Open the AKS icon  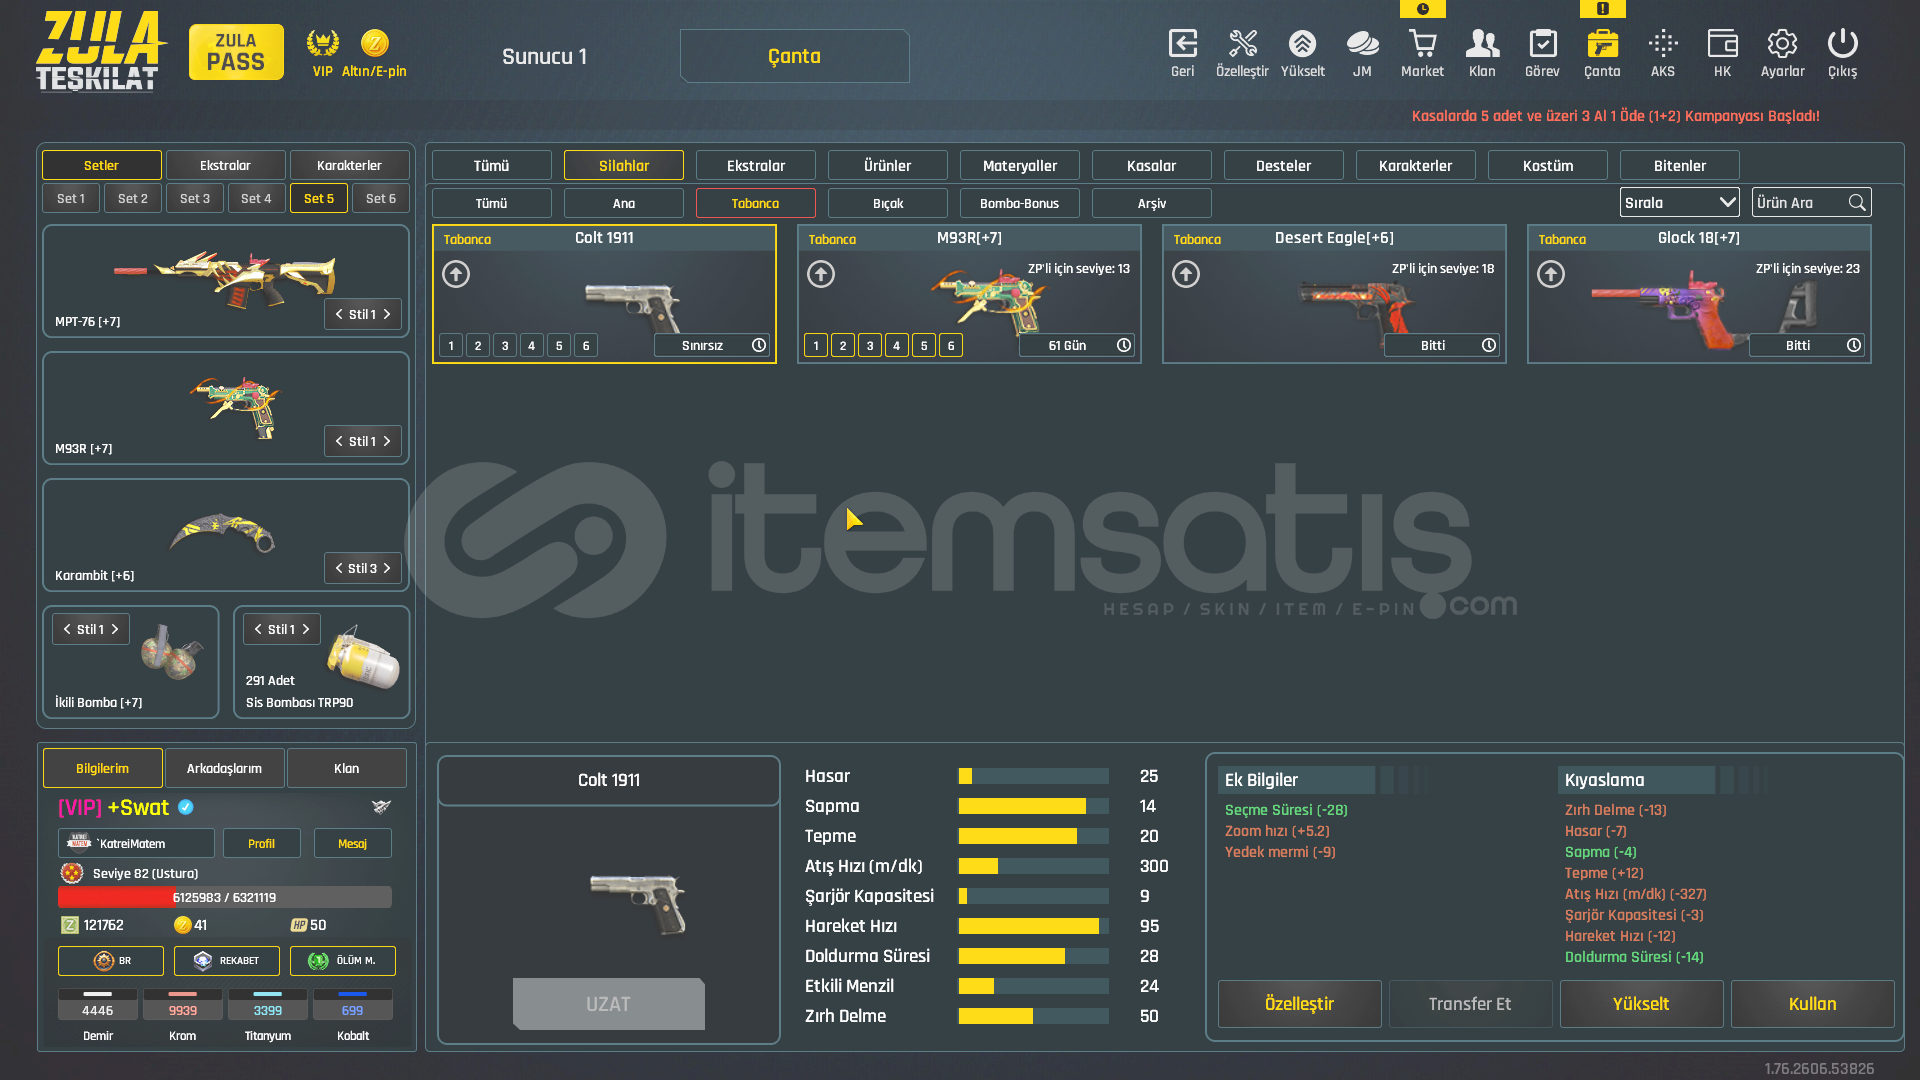click(1663, 44)
